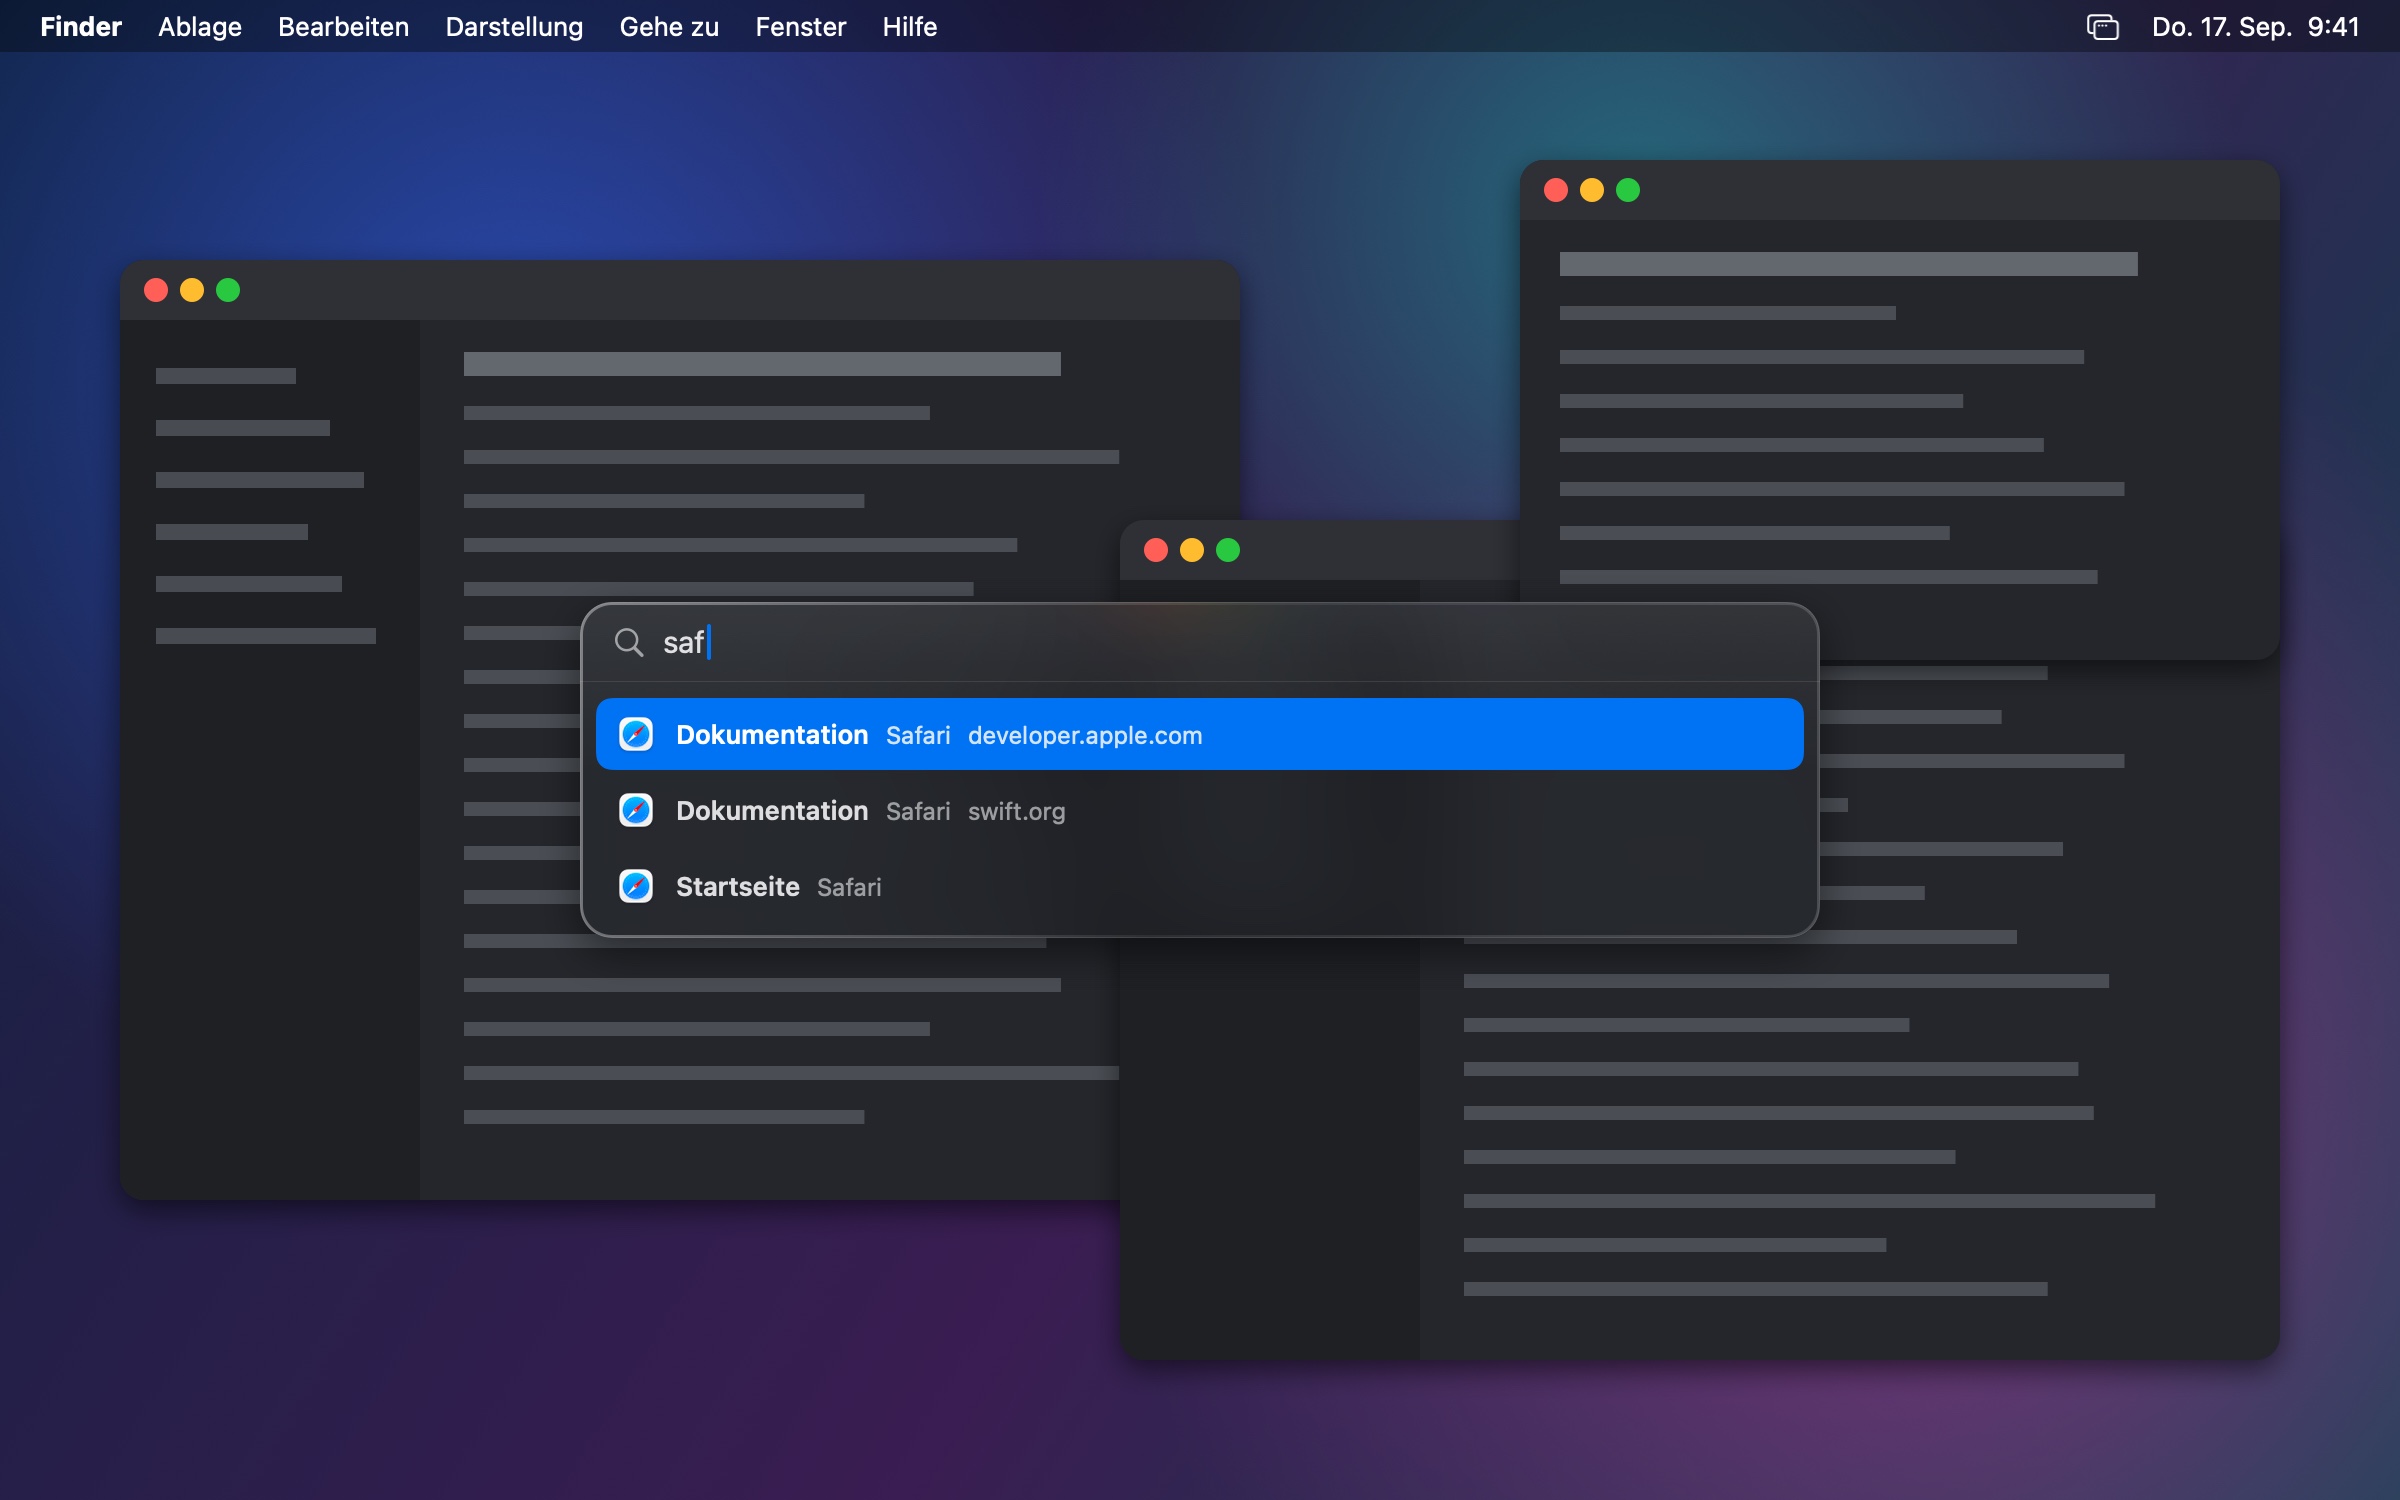Open the Gehe zu menu
This screenshot has height=1500, width=2400.
pos(669,27)
